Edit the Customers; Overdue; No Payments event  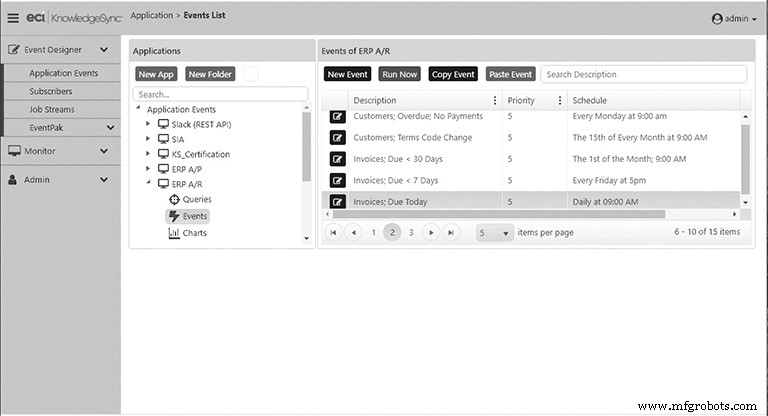337,116
